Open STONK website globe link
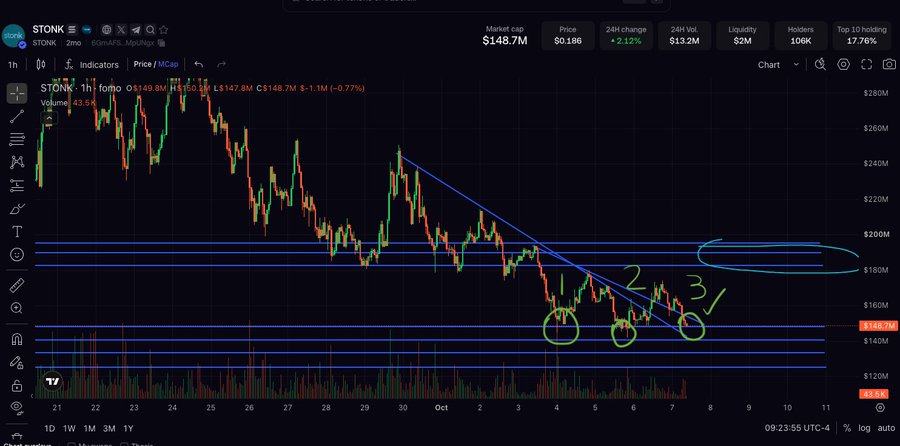 pyautogui.click(x=106, y=30)
